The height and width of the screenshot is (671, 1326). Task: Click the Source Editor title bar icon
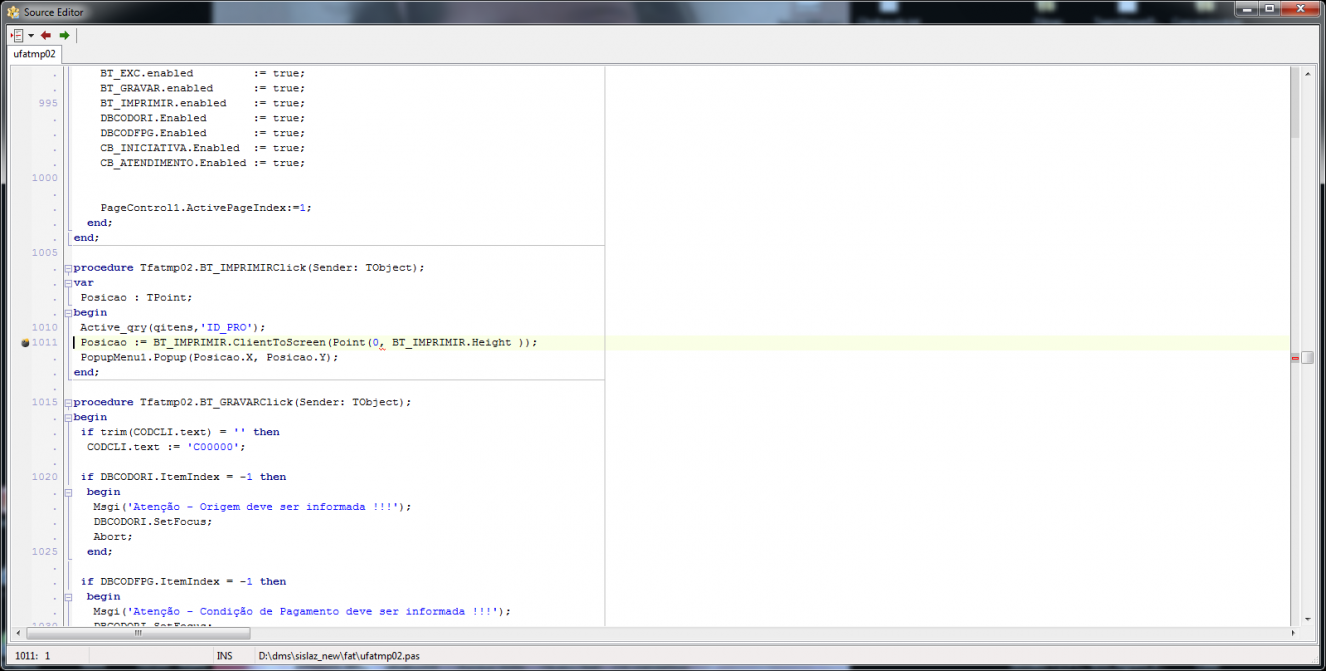coord(13,11)
